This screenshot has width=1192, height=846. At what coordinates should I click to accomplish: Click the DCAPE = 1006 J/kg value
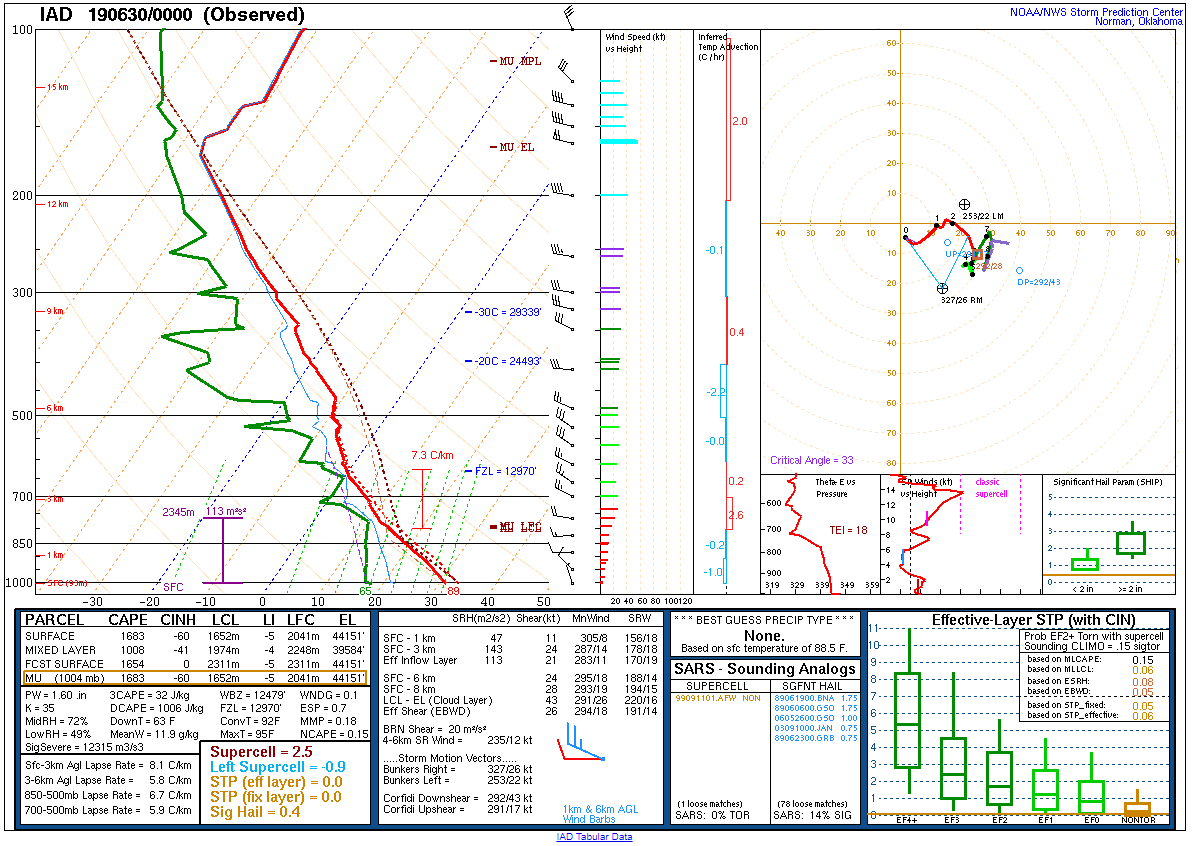pos(157,708)
